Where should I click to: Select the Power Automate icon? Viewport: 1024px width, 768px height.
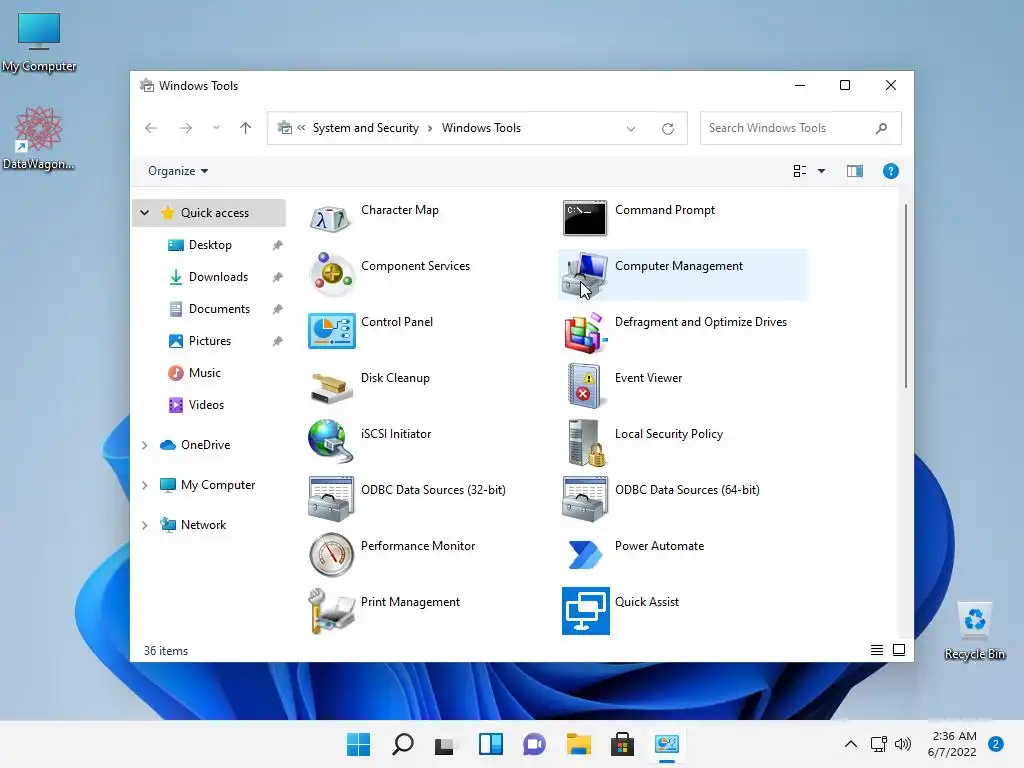[584, 554]
